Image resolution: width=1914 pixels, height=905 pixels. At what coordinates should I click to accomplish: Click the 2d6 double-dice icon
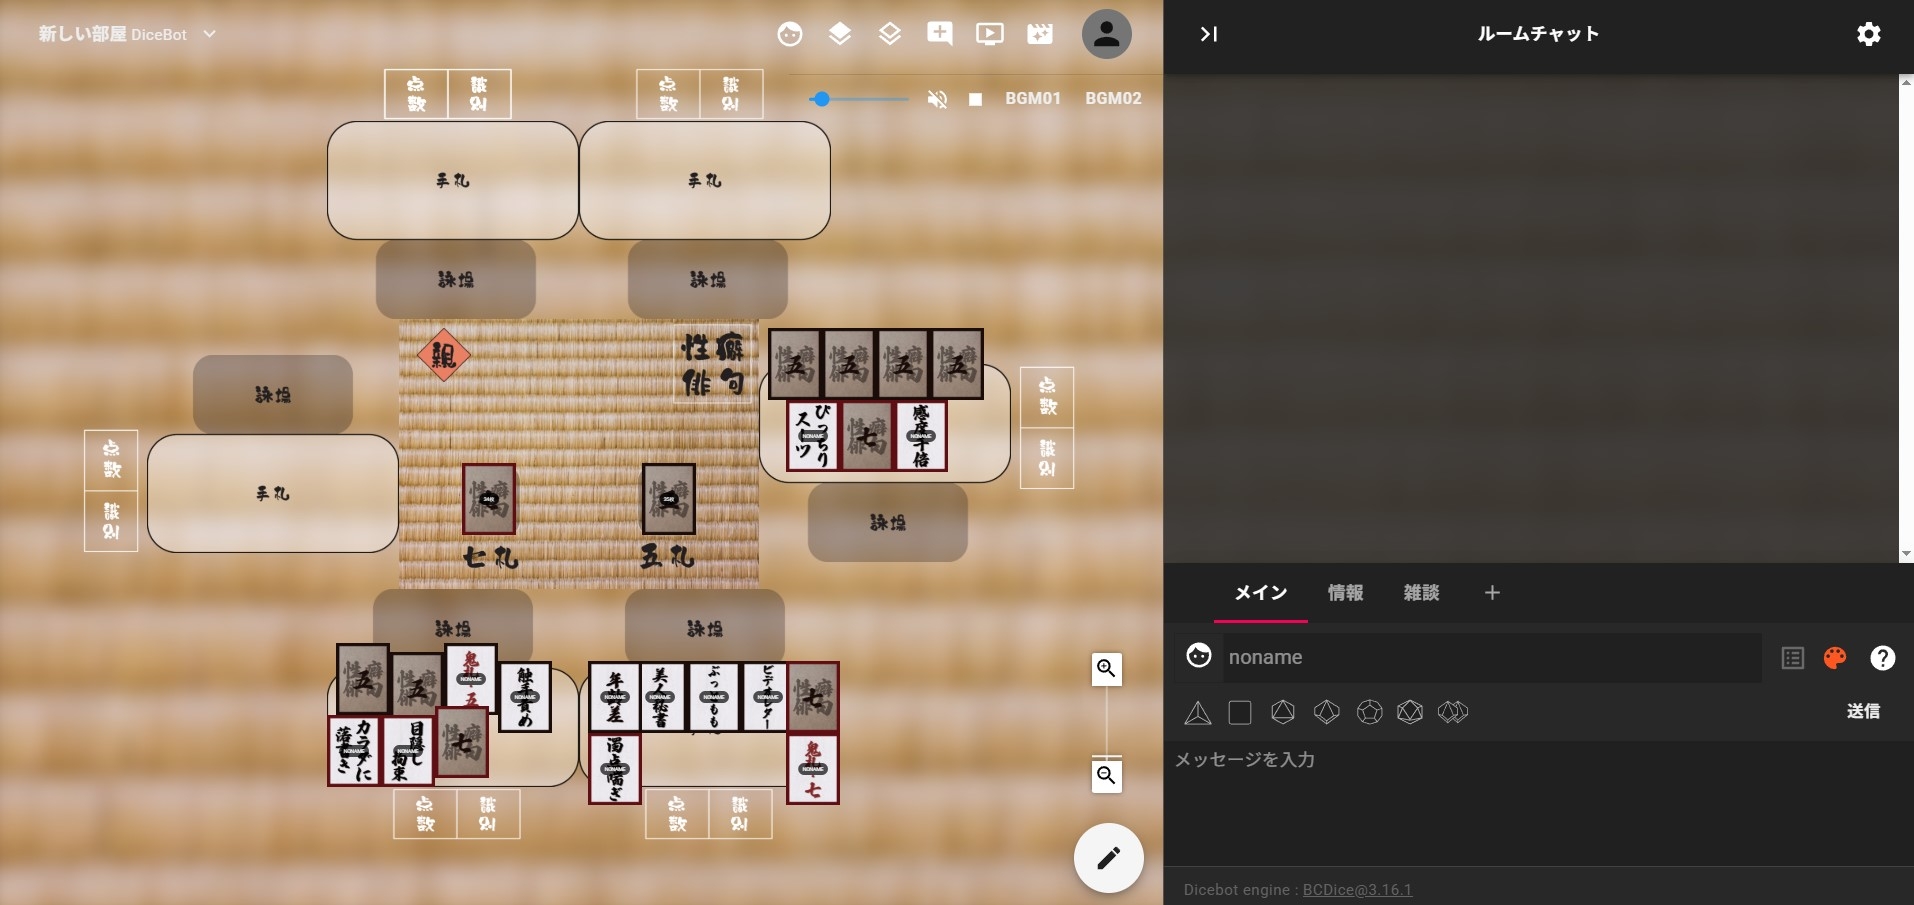(1452, 712)
